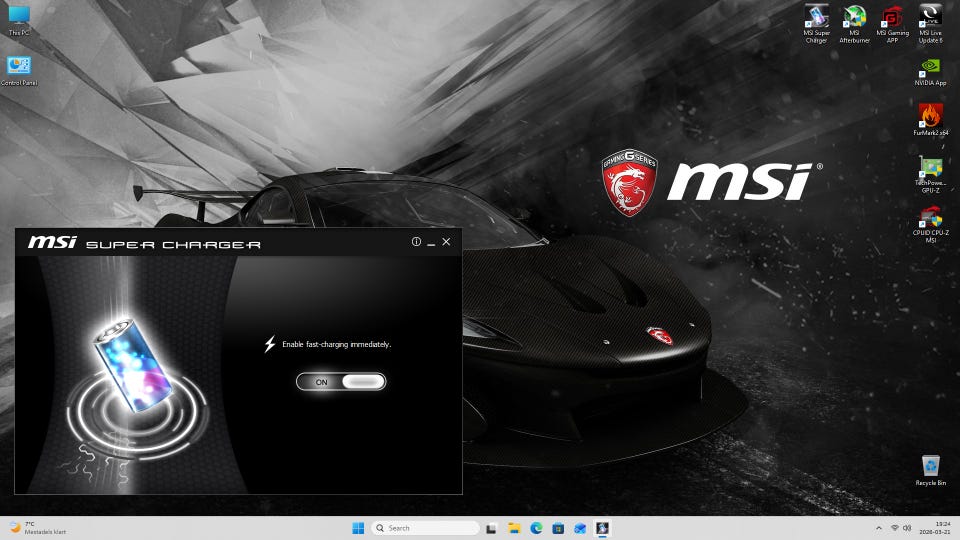The width and height of the screenshot is (960, 540).
Task: Minimize the MSI Super Charger window
Action: point(430,242)
